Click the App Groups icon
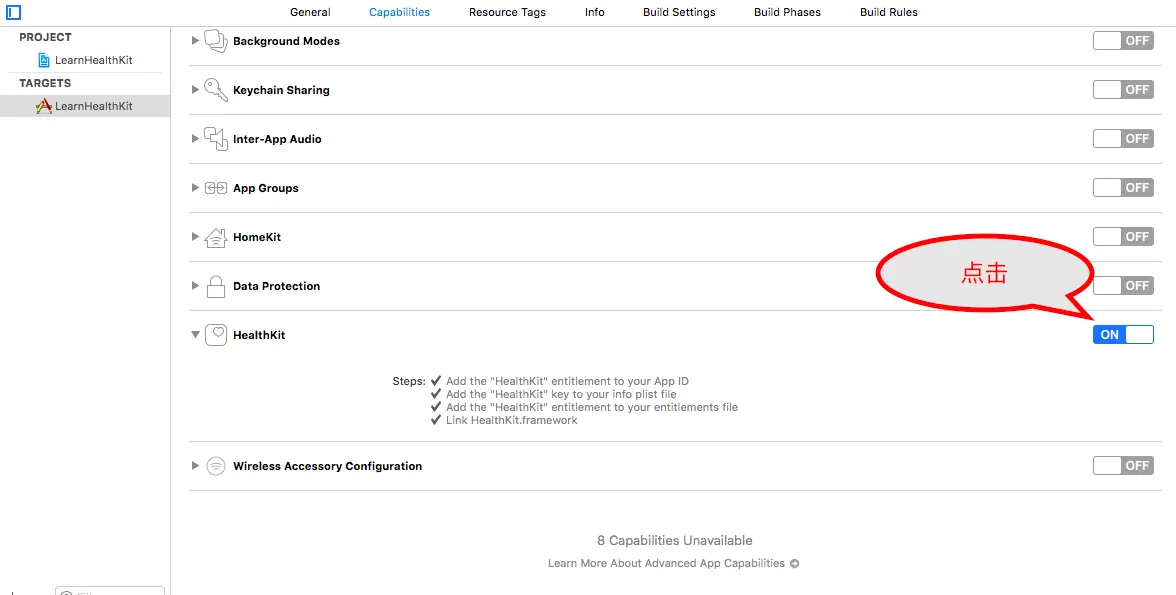1176x595 pixels. 216,188
